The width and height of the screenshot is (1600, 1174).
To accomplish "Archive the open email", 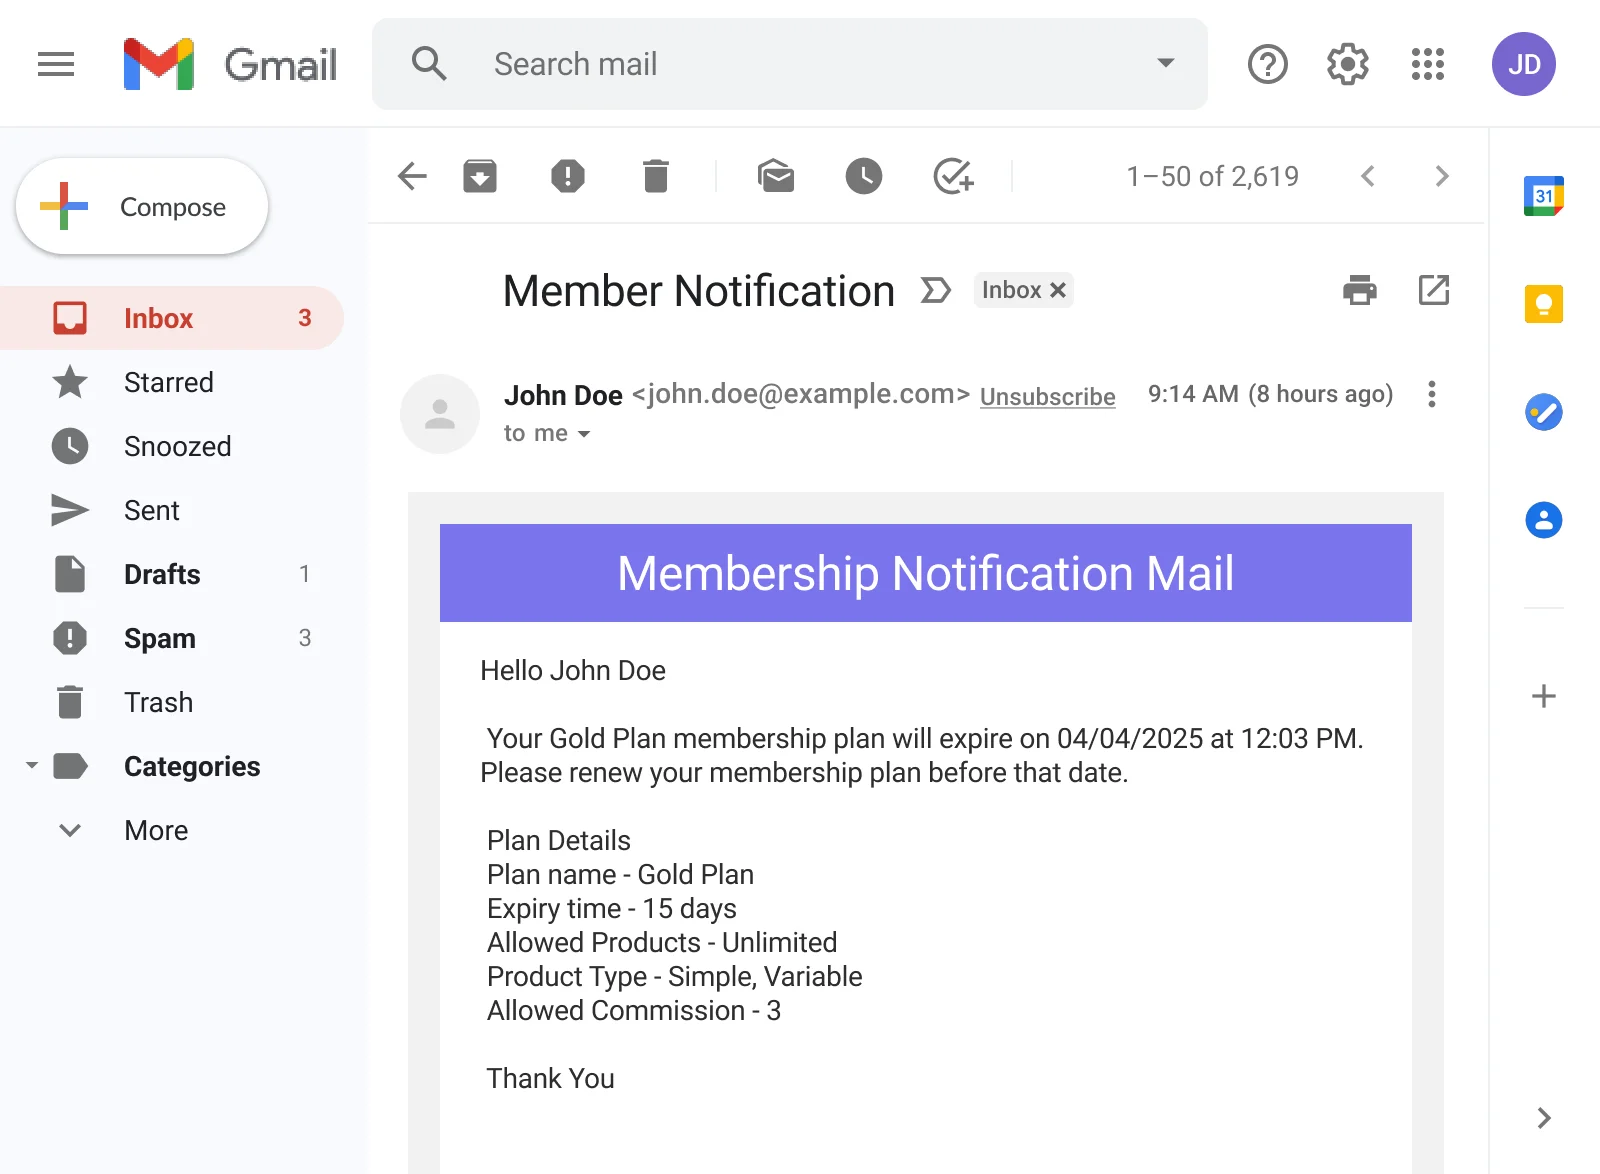I will tap(480, 176).
